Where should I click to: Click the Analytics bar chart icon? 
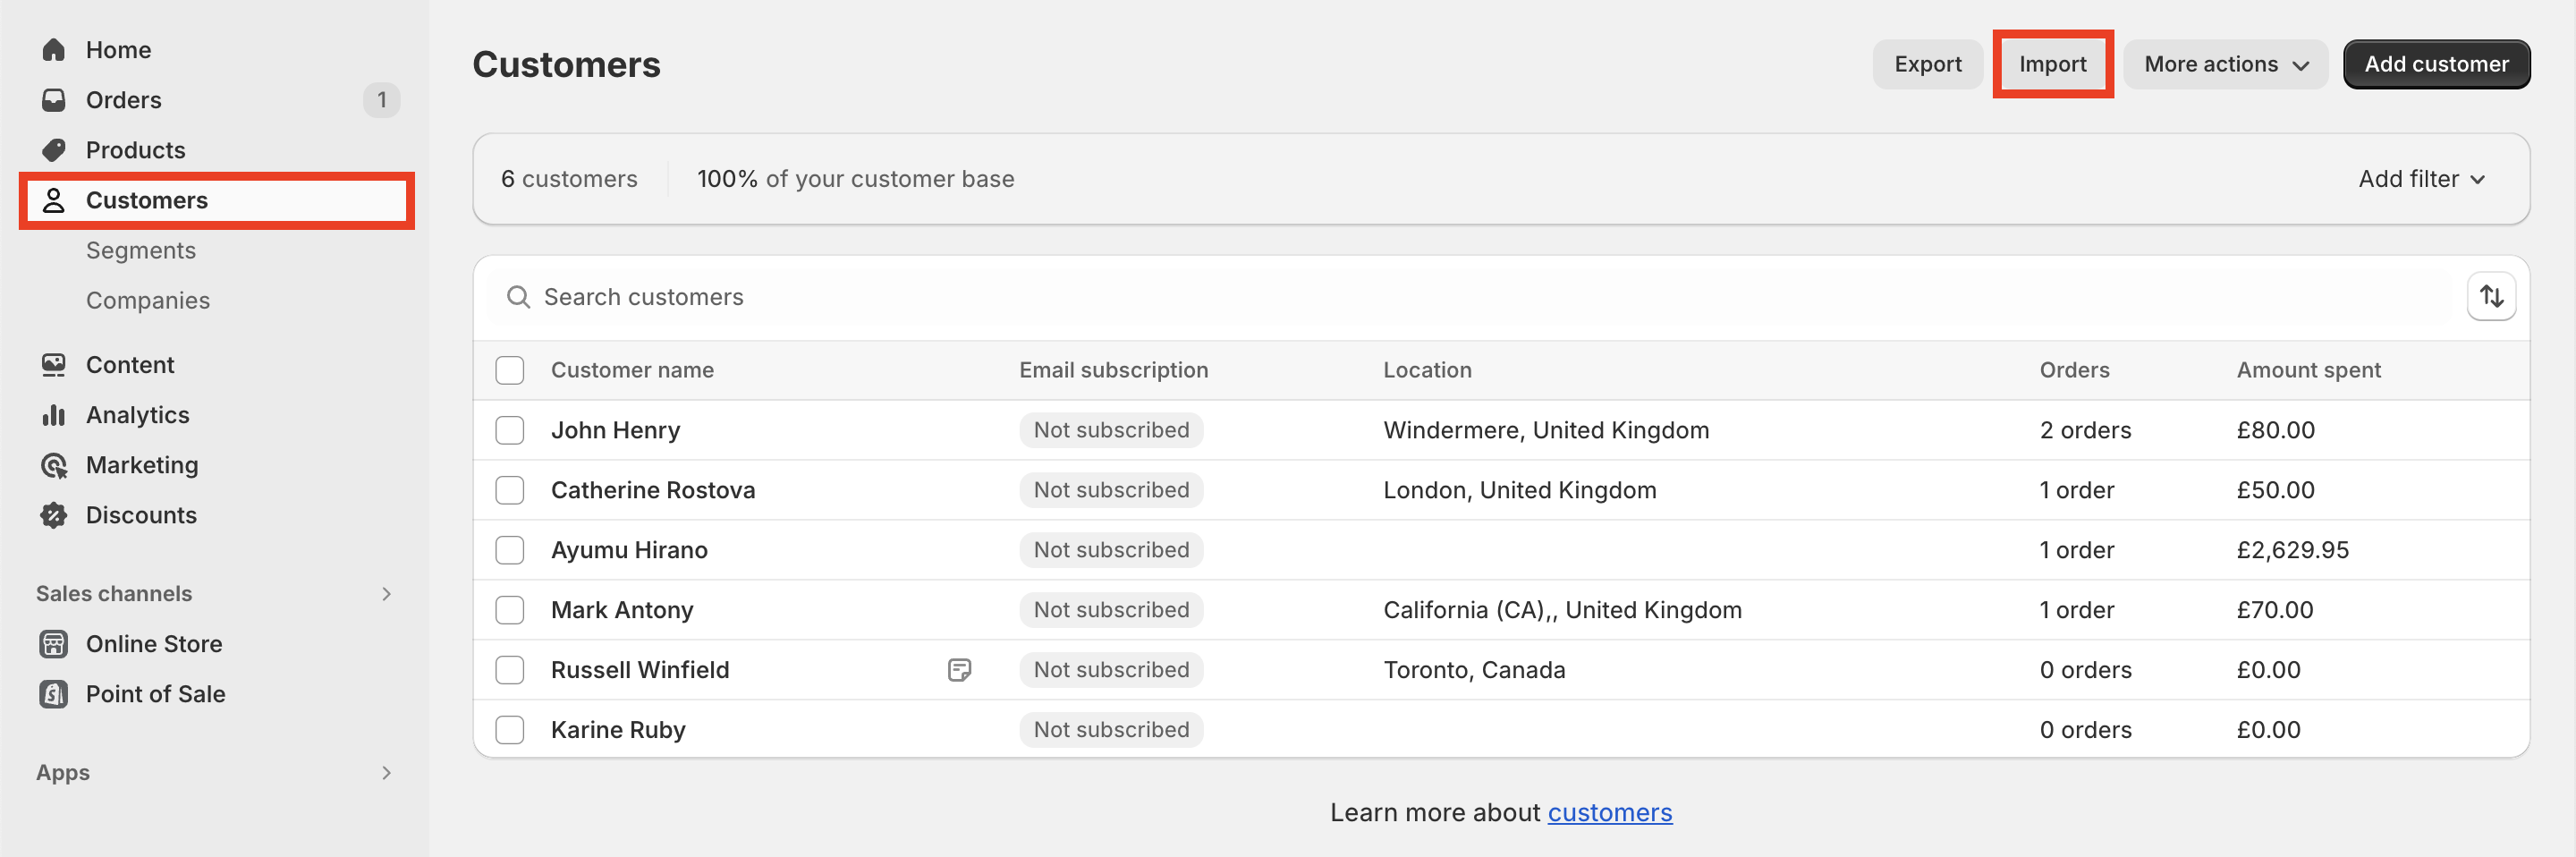pyautogui.click(x=54, y=415)
